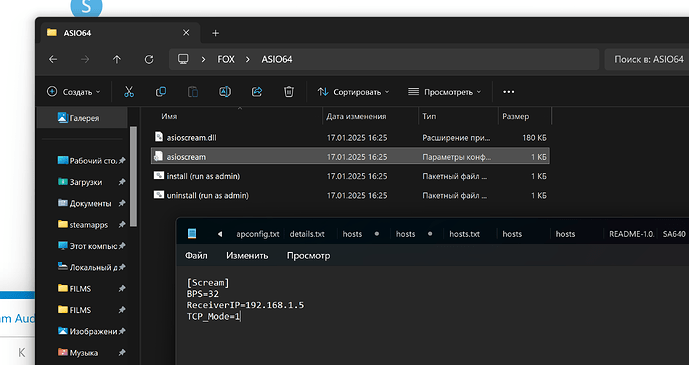Go up one folder level
Image resolution: width=689 pixels, height=365 pixels.
coord(116,59)
